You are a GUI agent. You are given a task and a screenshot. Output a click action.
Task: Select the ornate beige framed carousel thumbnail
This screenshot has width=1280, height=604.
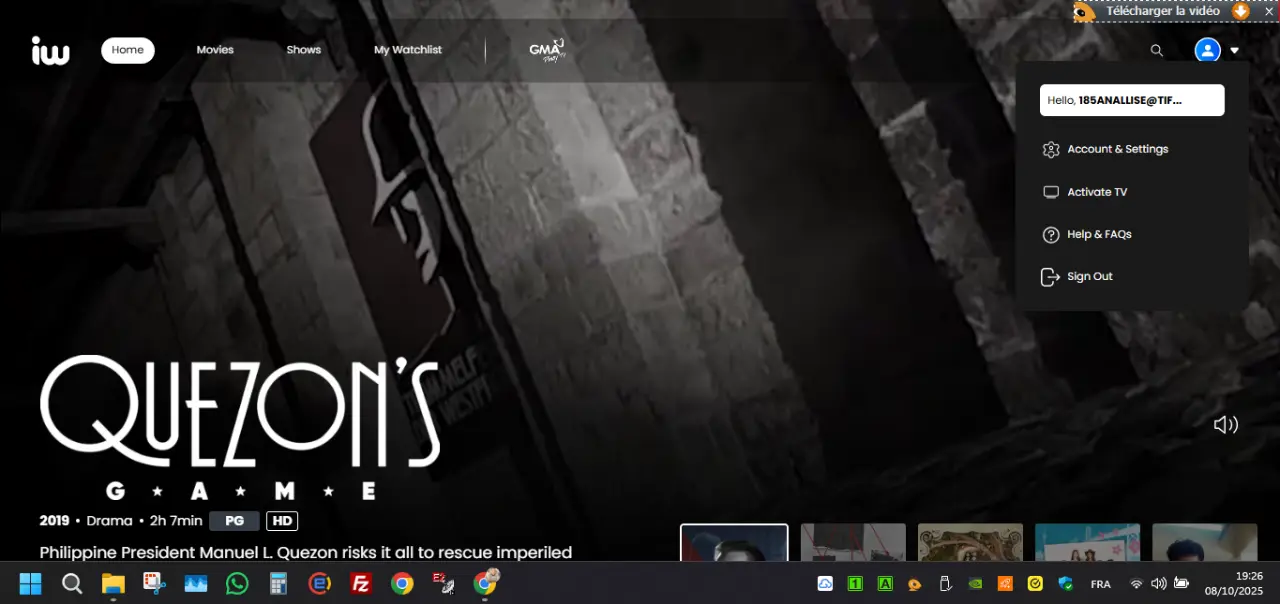[x=970, y=542]
